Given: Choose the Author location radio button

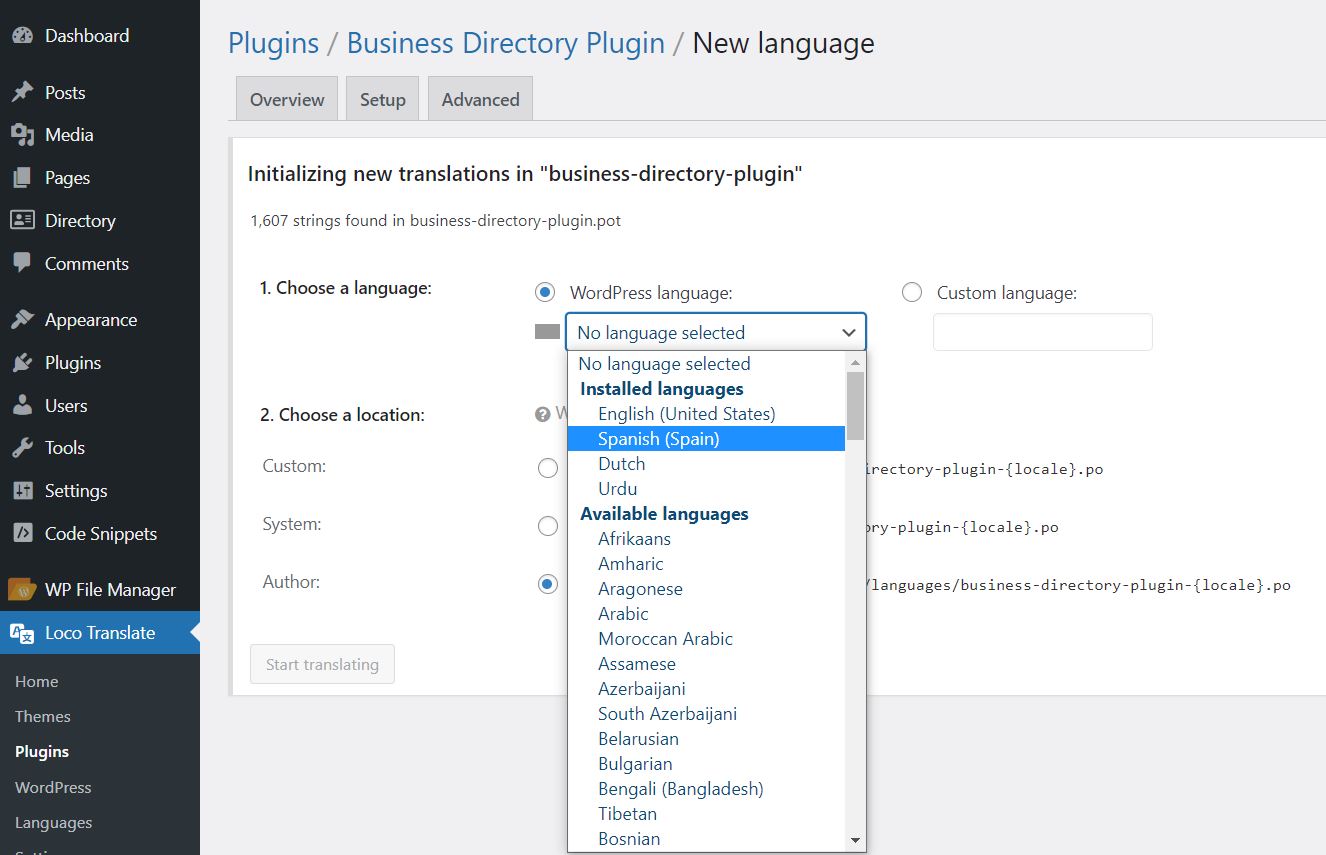Looking at the screenshot, I should tap(548, 584).
